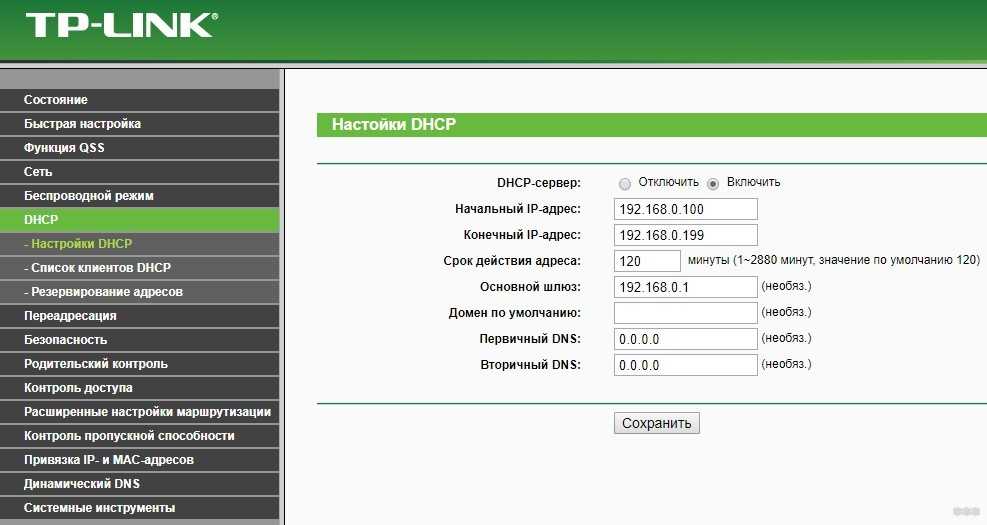The height and width of the screenshot is (525, 987).
Task: Click the TP-LINK logo
Action: click(119, 25)
